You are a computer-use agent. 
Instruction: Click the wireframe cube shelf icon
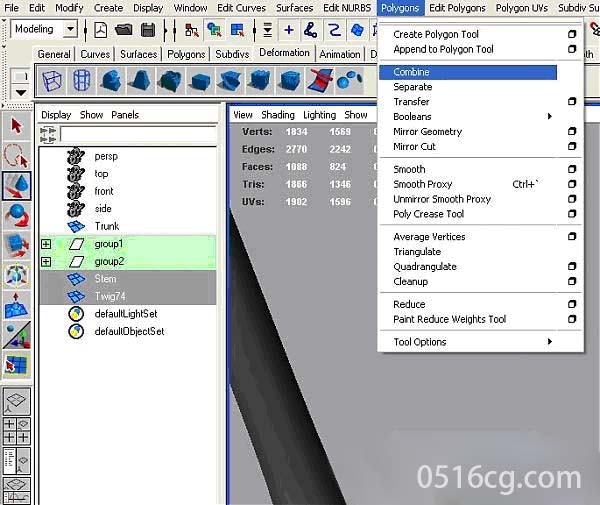pos(52,81)
